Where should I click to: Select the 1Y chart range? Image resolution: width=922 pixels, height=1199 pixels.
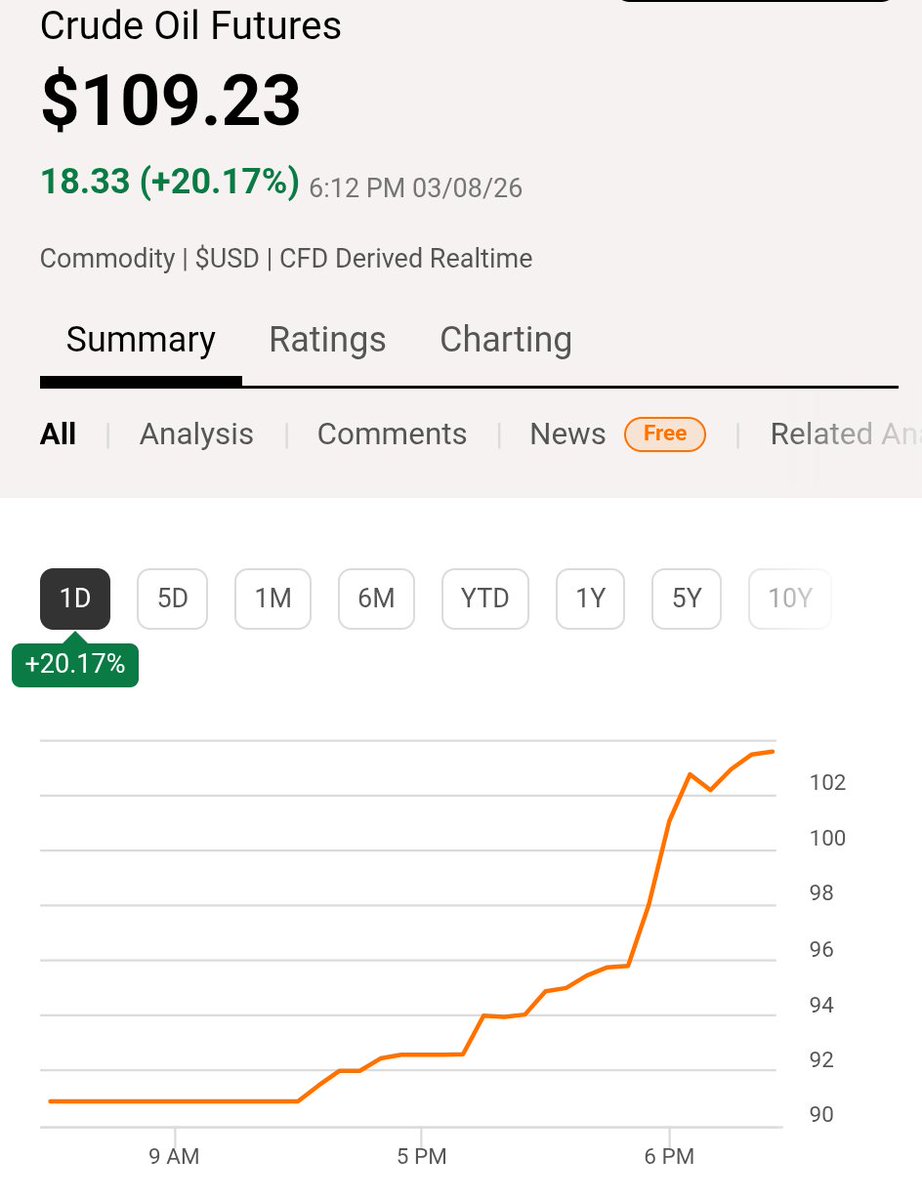pos(590,599)
